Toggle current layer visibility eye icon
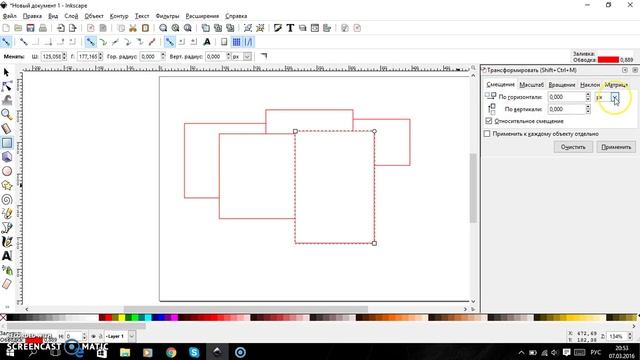The height and width of the screenshot is (360, 640). pos(93,336)
